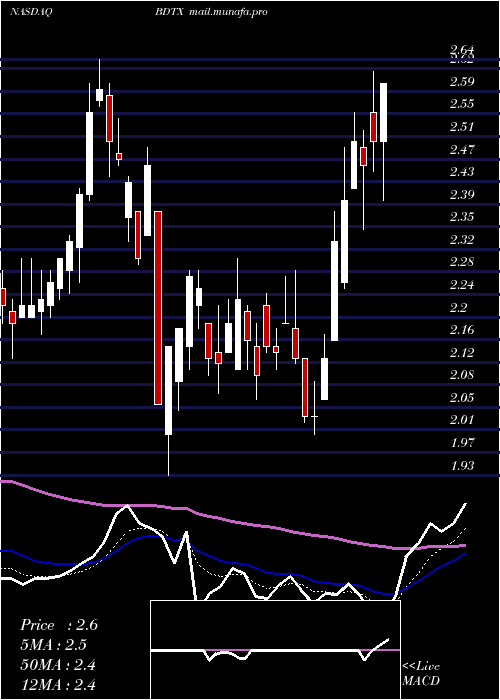The height and width of the screenshot is (700, 500).
Task: Click the BDTX ticker symbol
Action: pos(169,12)
